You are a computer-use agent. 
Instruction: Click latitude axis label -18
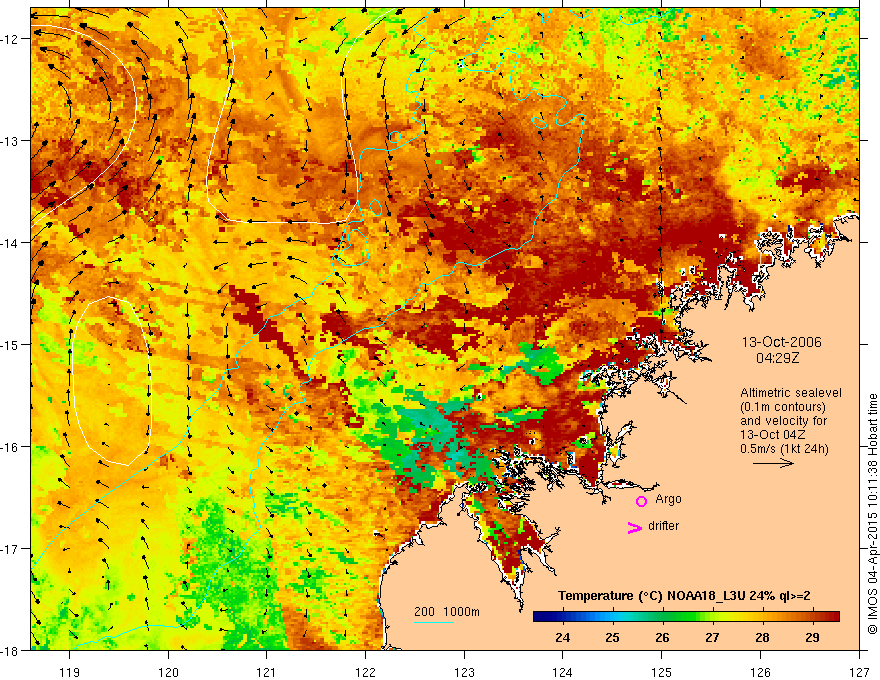point(10,650)
